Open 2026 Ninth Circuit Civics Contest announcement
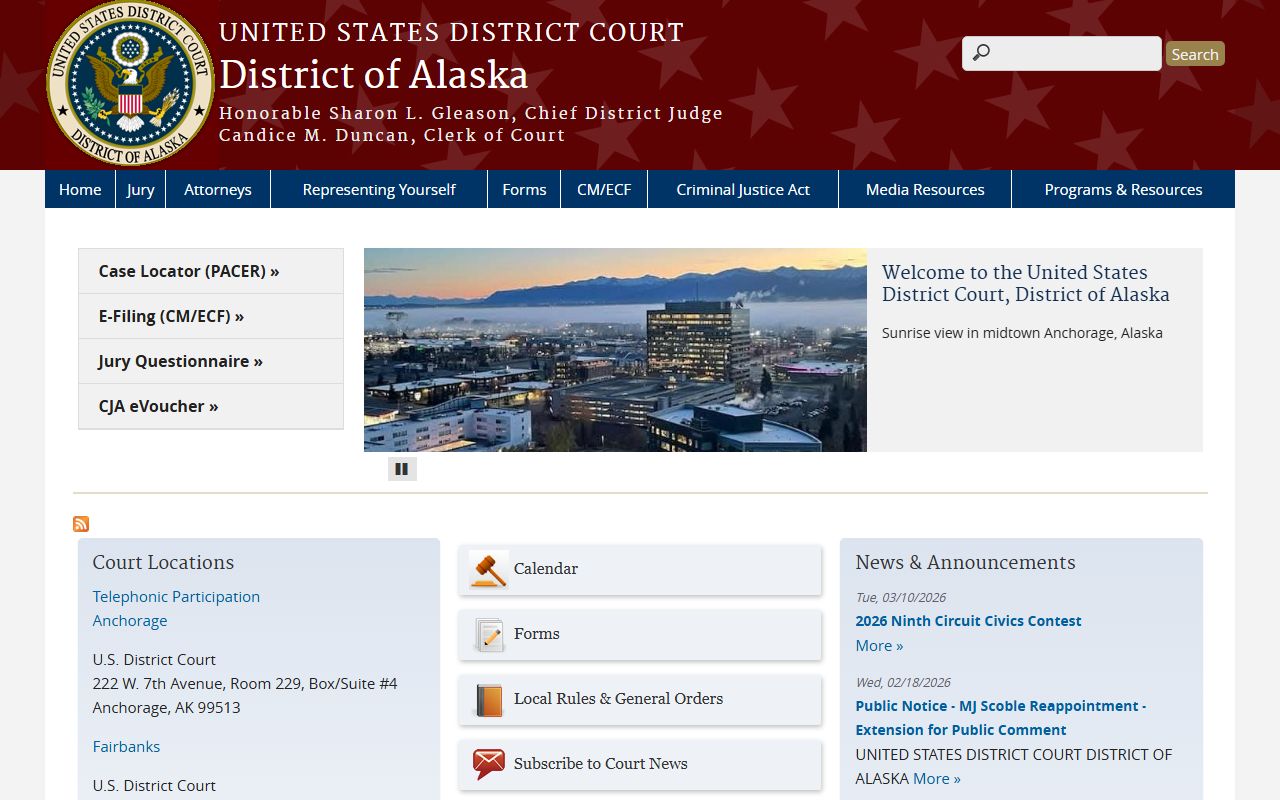This screenshot has width=1280, height=800. click(x=968, y=621)
